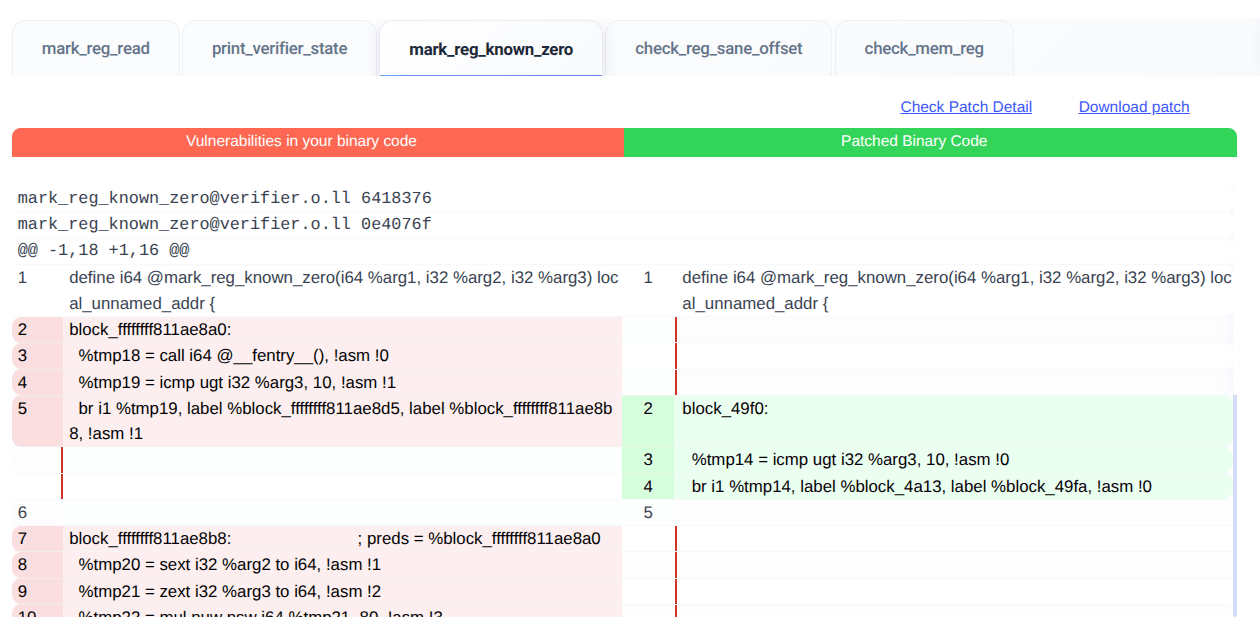Select the __fentry__ call on line 3

pos(200,355)
